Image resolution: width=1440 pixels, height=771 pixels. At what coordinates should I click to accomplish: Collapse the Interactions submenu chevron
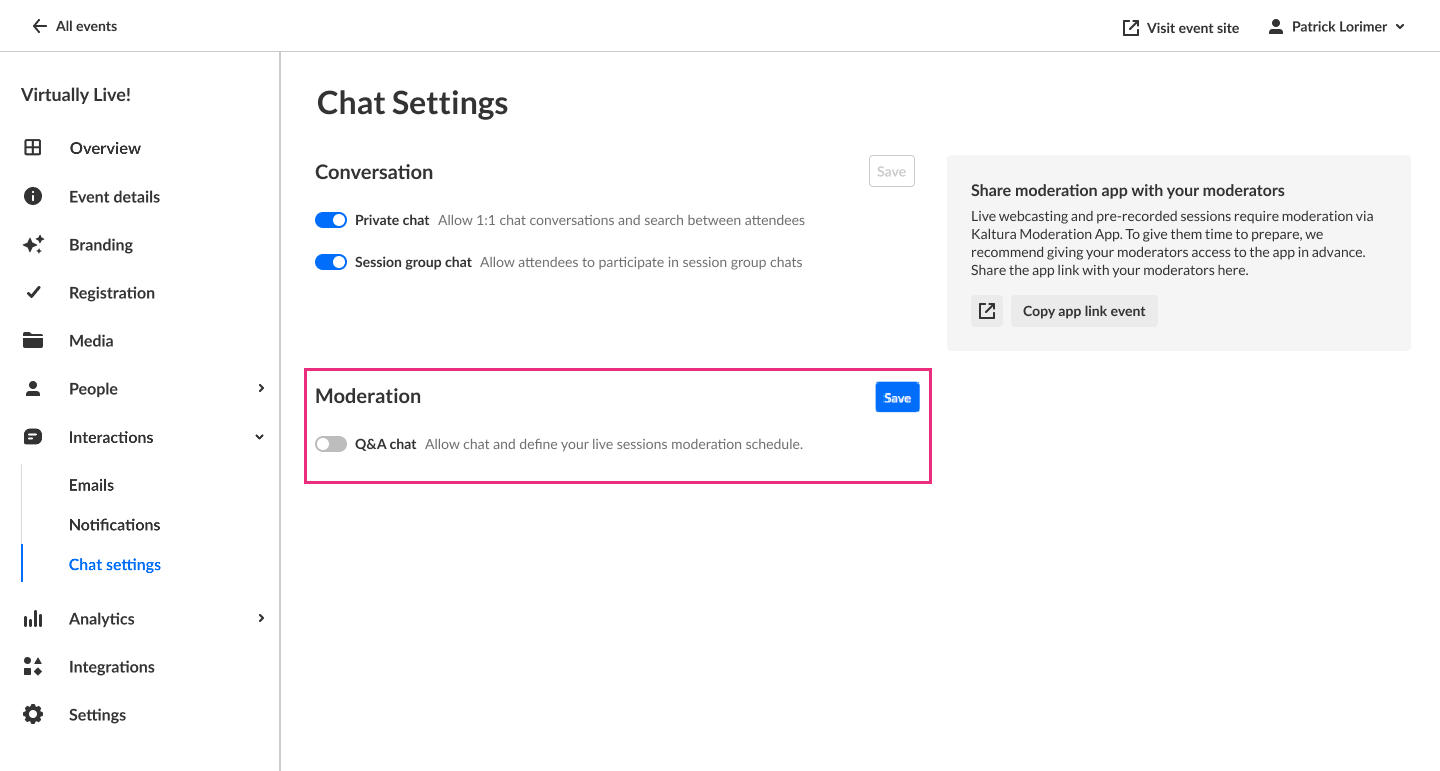[261, 437]
